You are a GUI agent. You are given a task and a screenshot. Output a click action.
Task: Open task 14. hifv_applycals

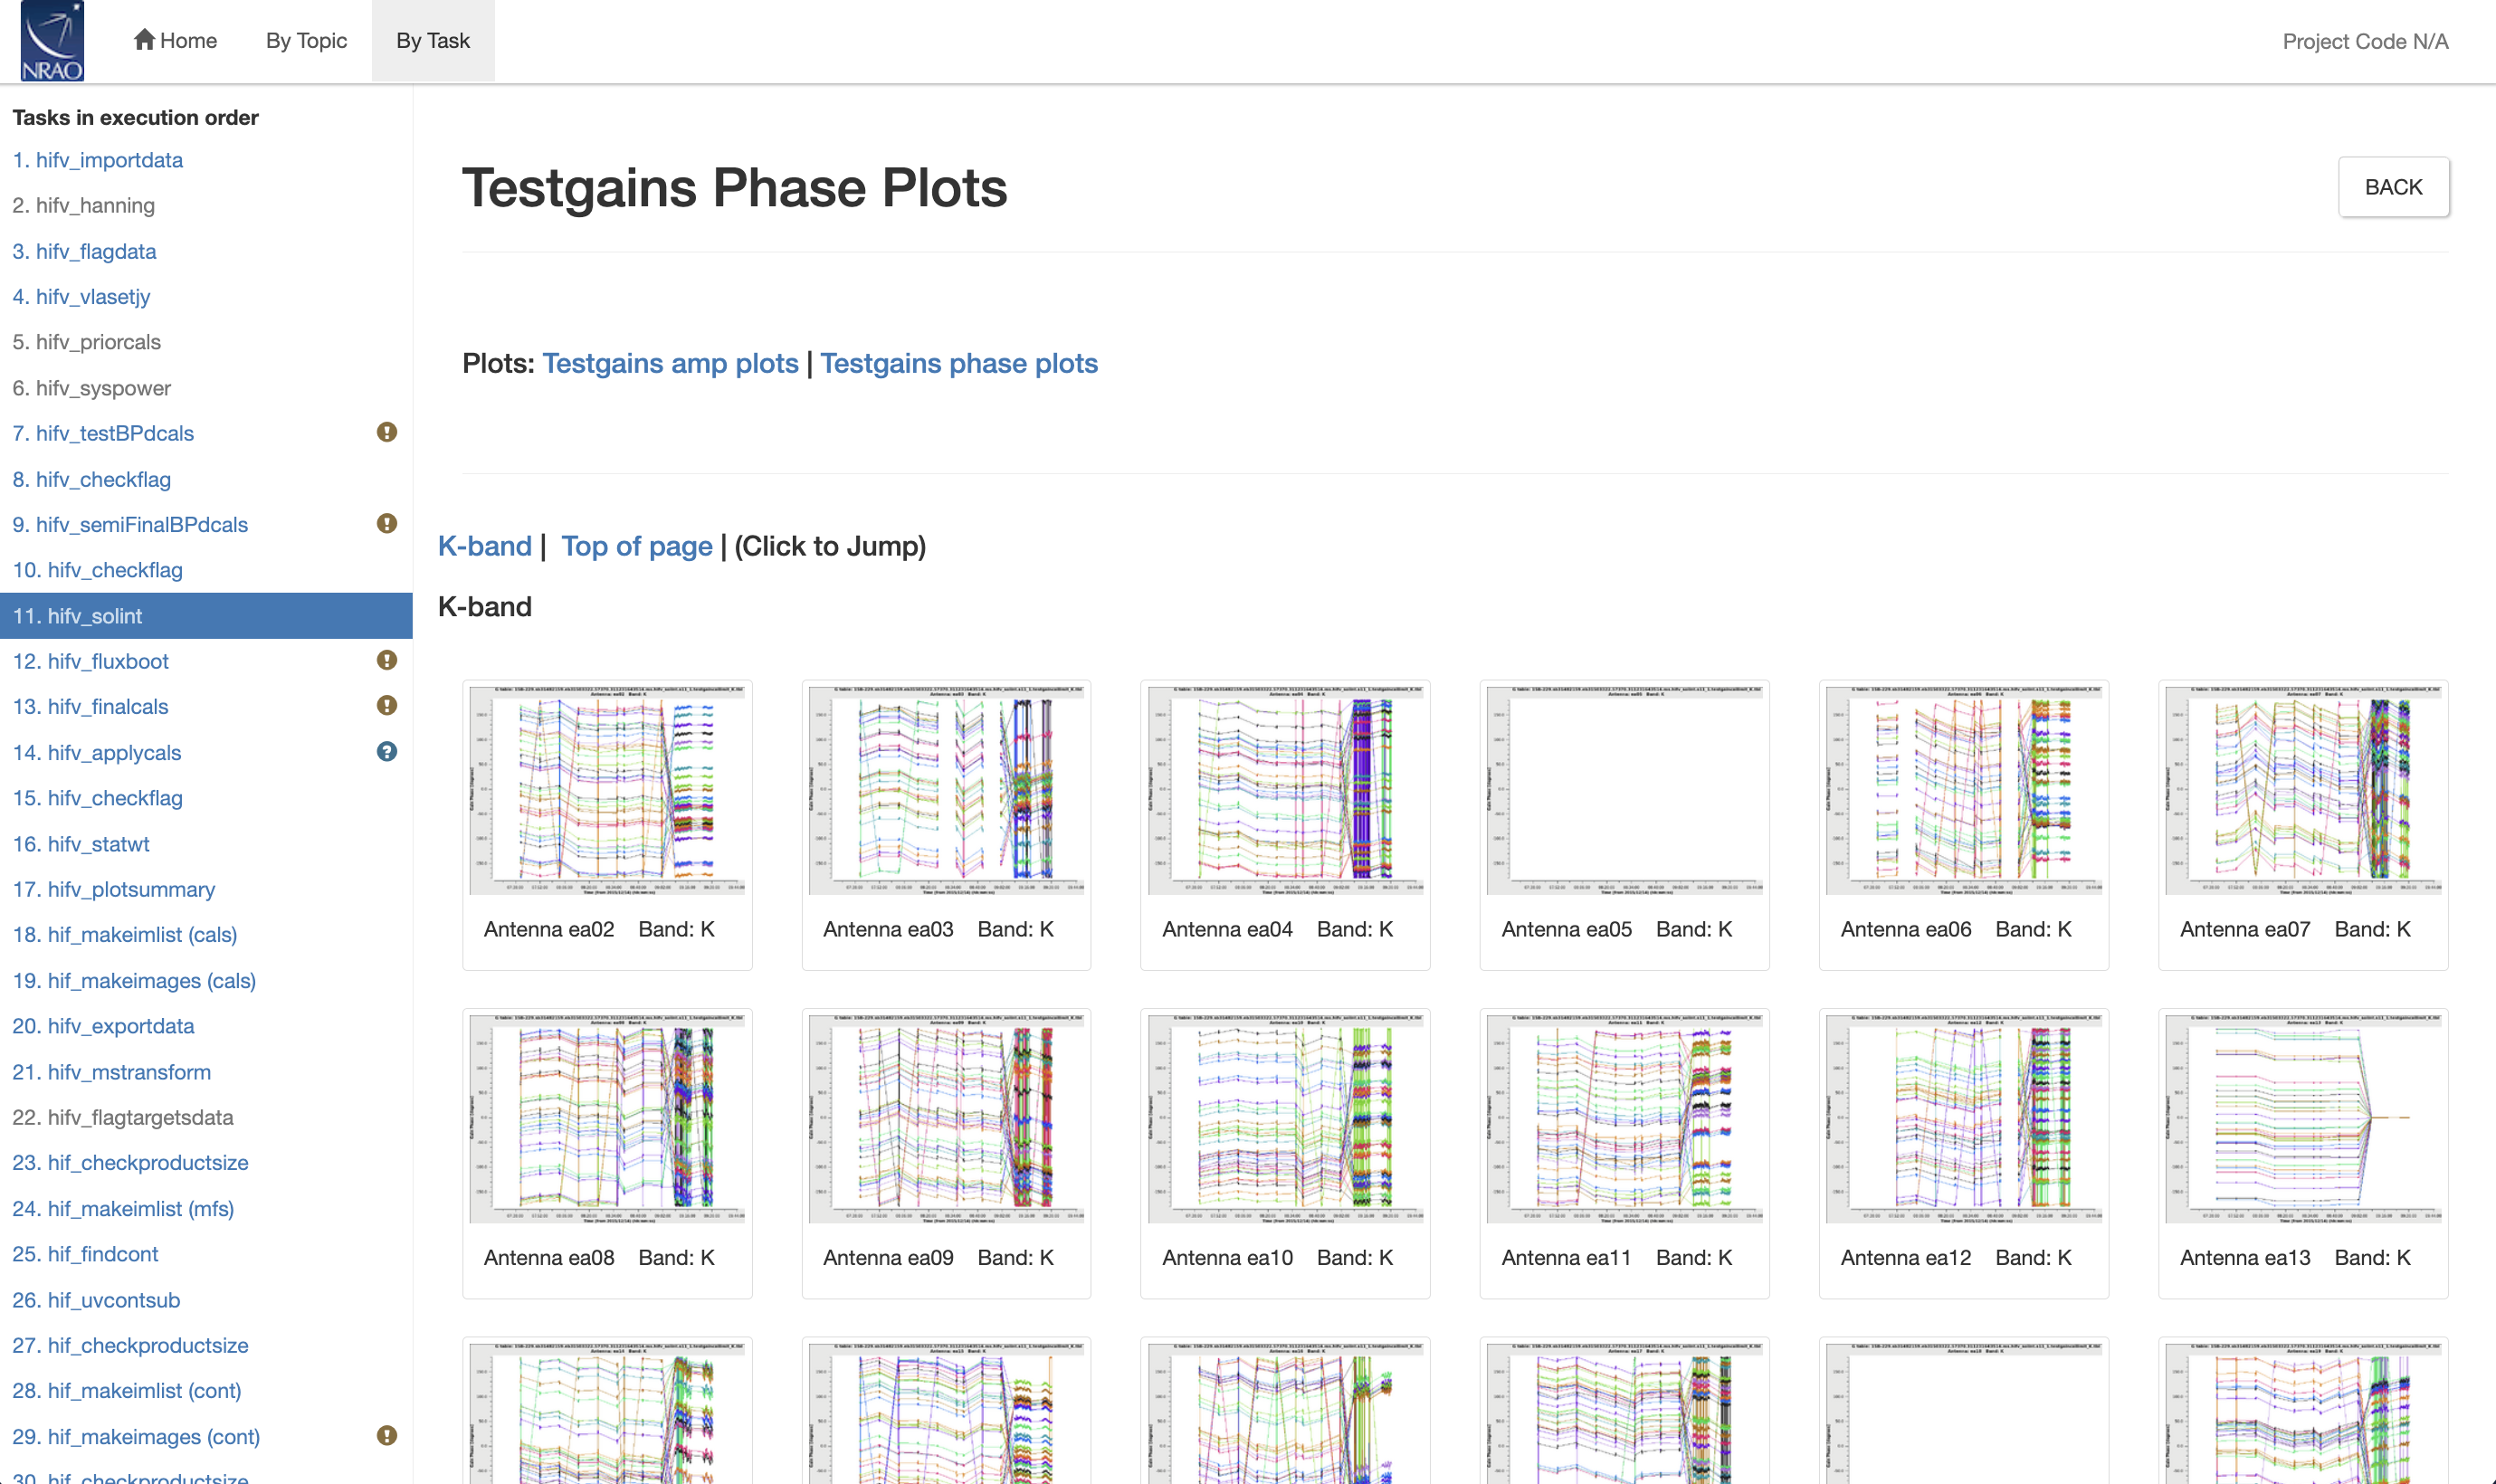96,752
